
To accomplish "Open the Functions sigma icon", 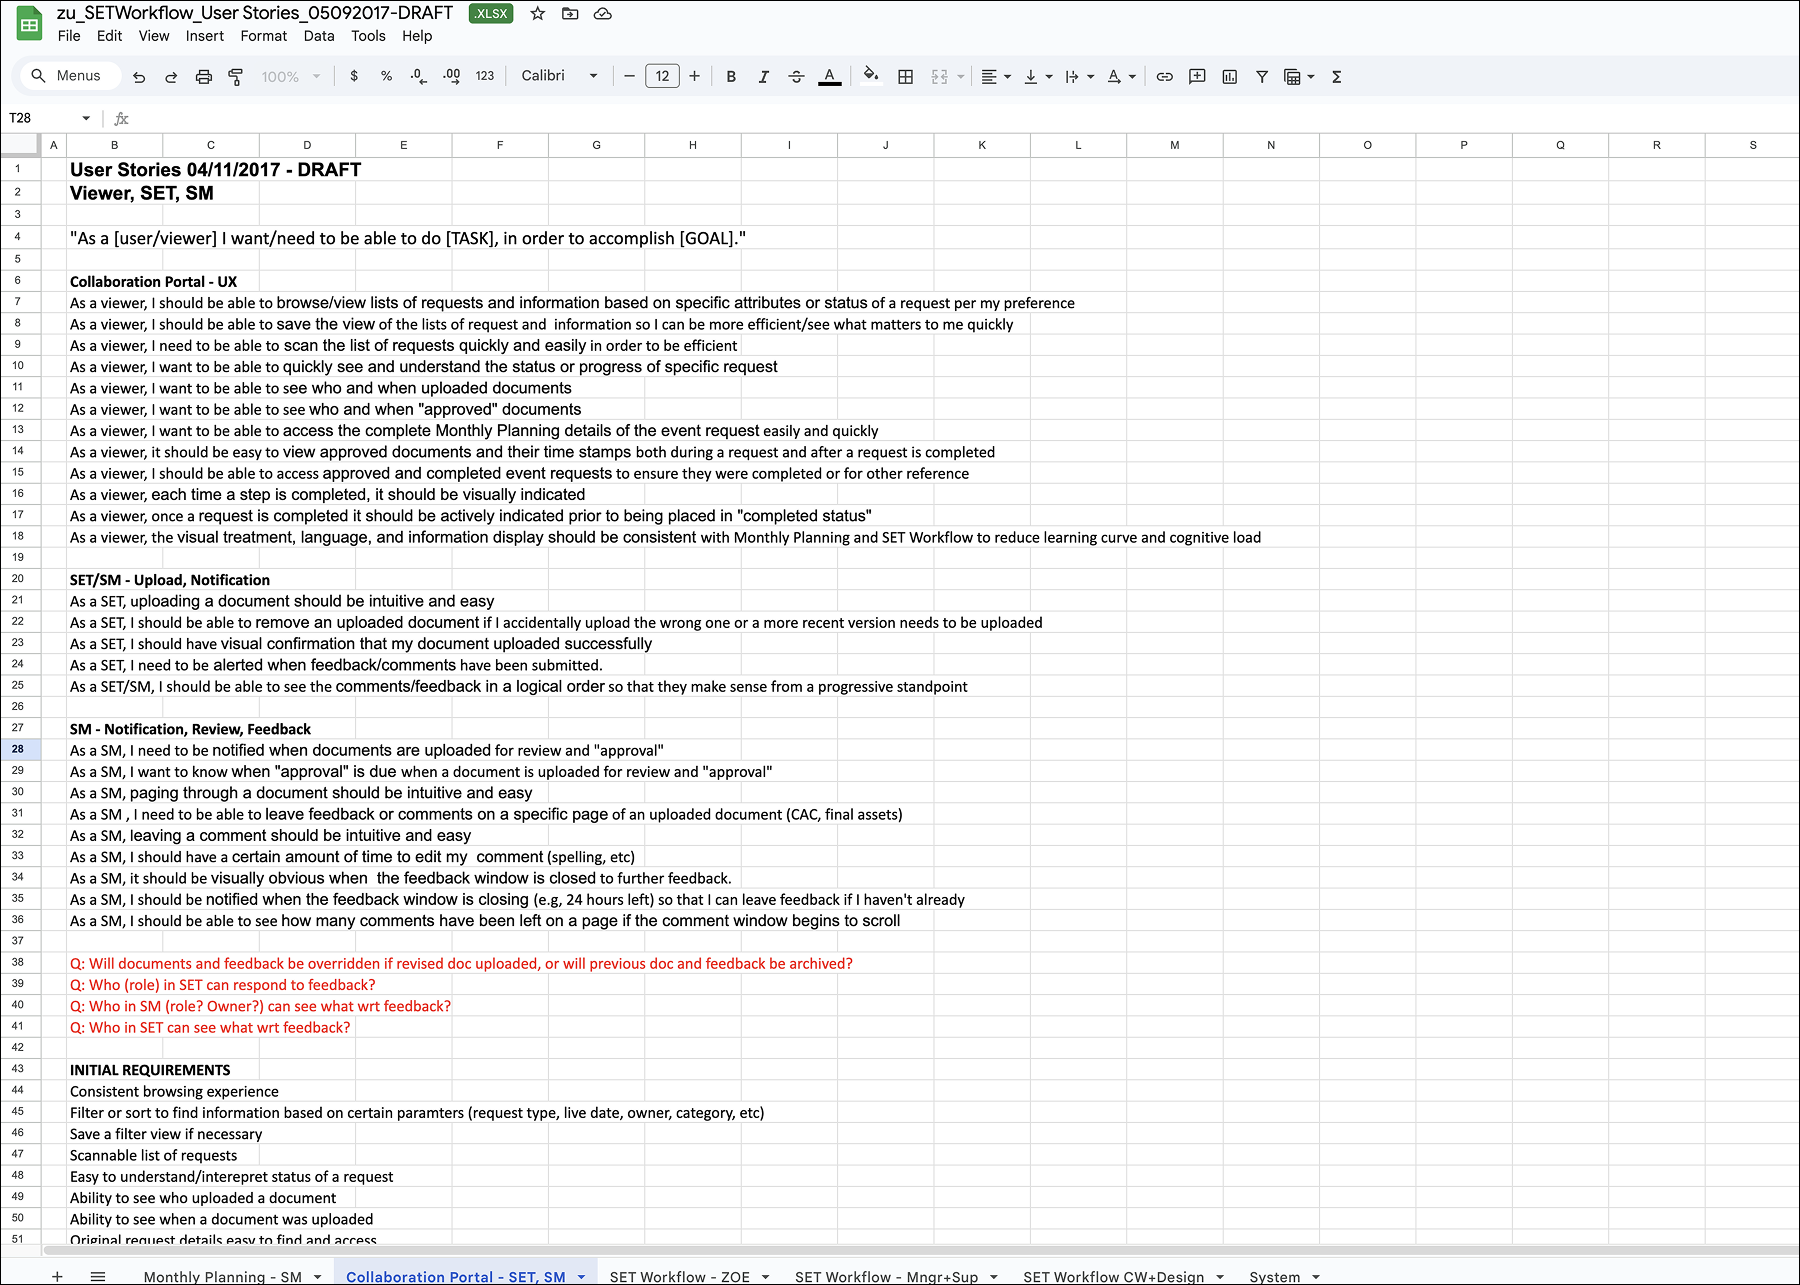I will 1337,77.
